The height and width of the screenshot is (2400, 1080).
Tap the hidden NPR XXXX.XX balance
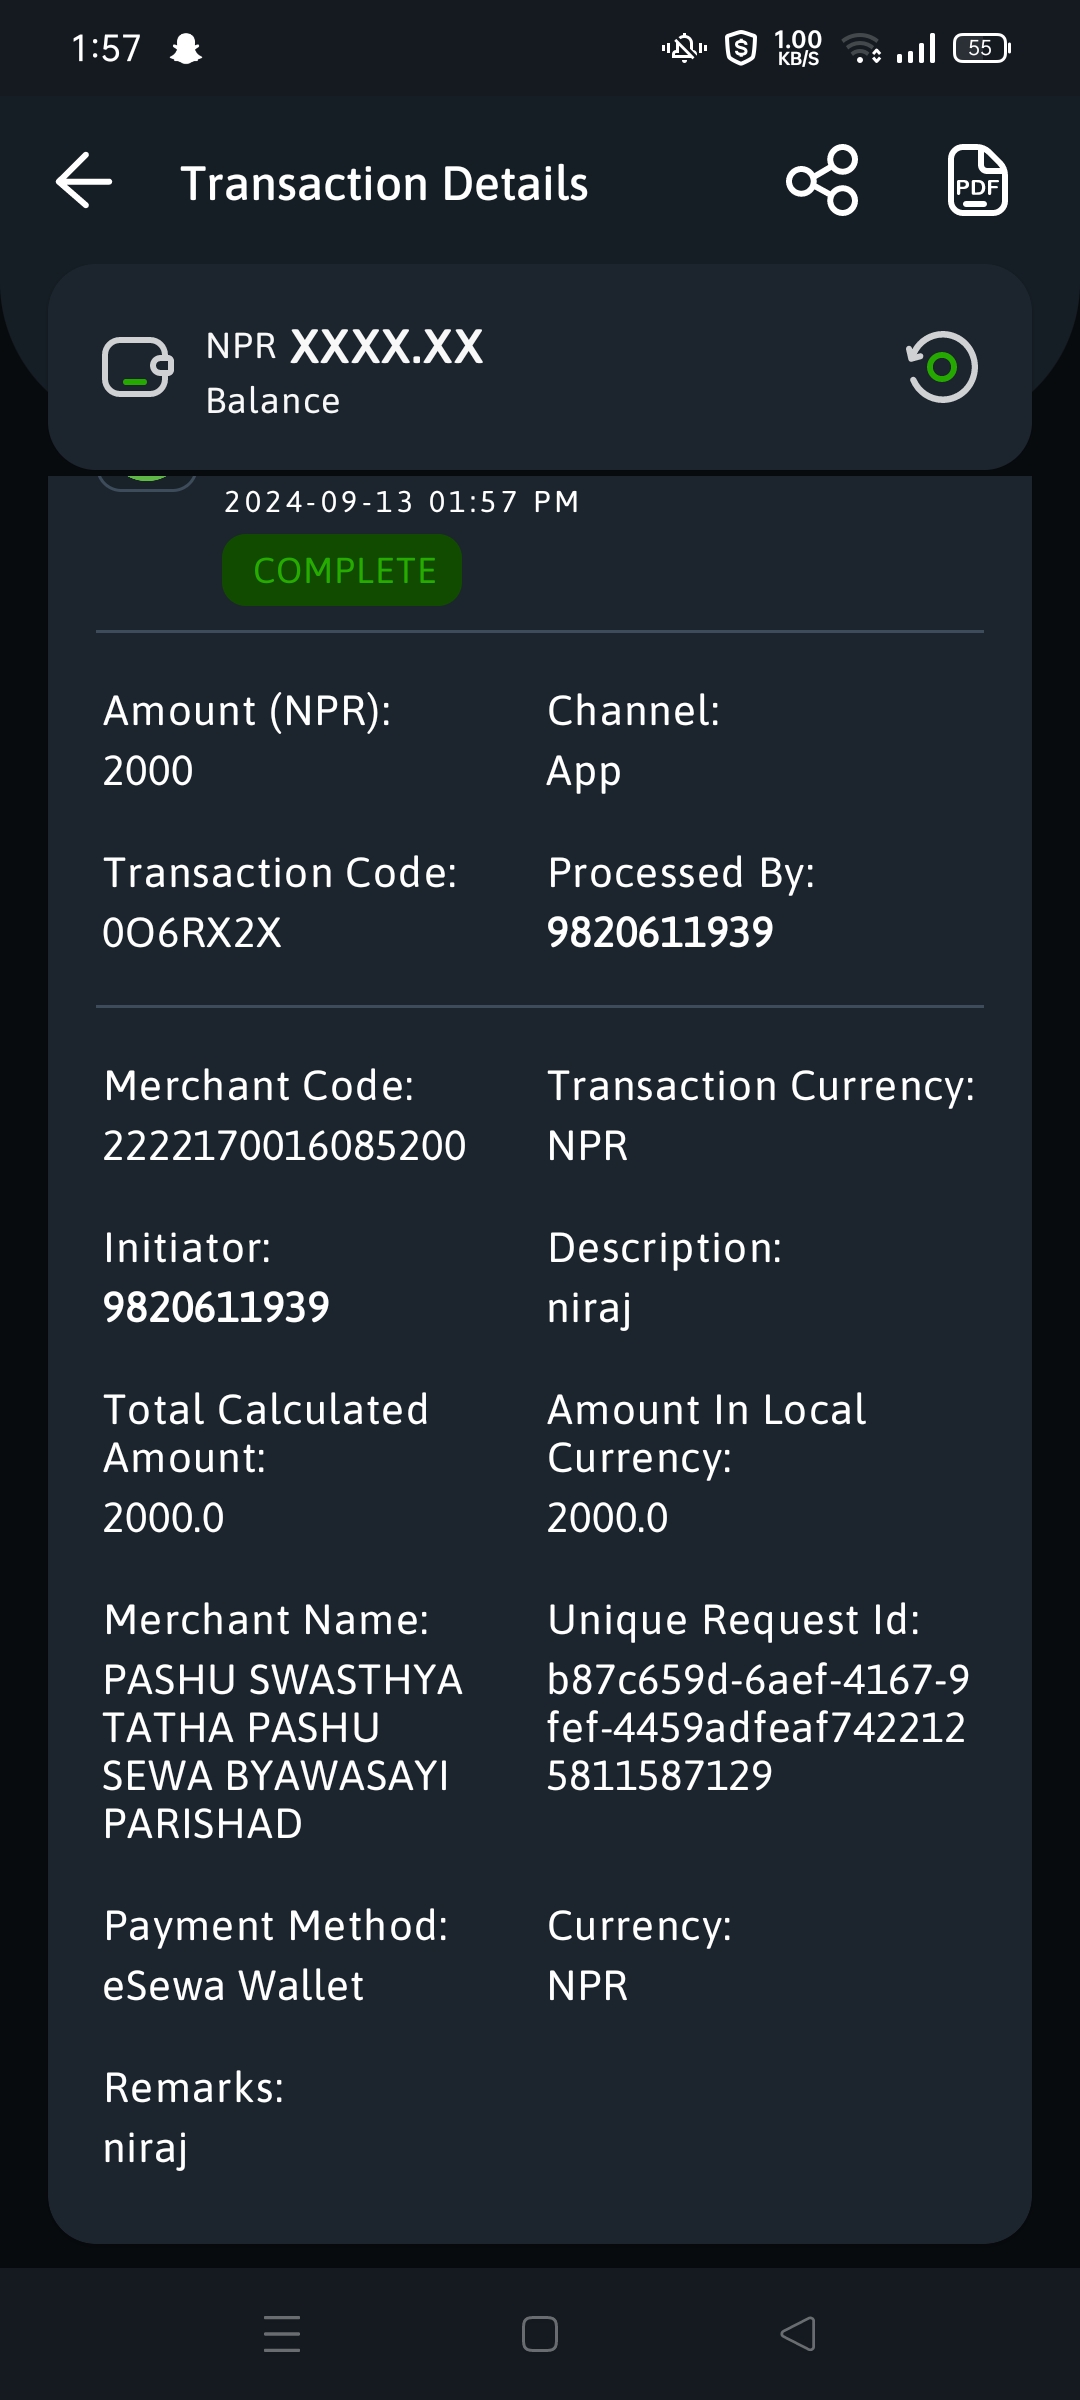click(x=344, y=347)
